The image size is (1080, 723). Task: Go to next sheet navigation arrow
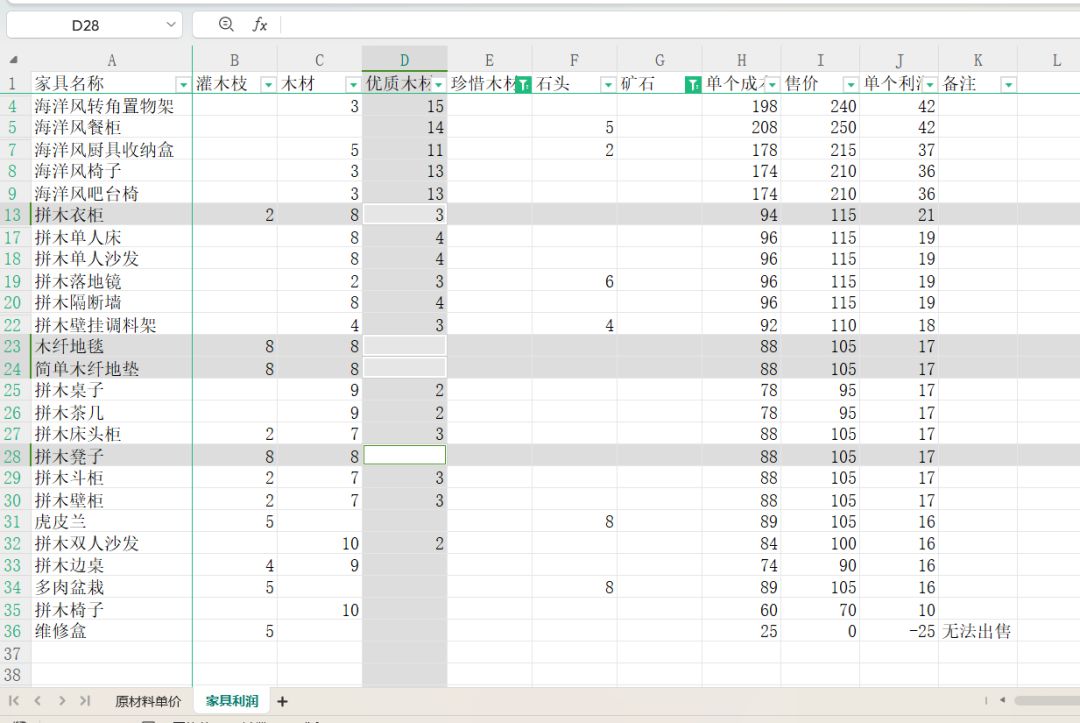point(62,701)
